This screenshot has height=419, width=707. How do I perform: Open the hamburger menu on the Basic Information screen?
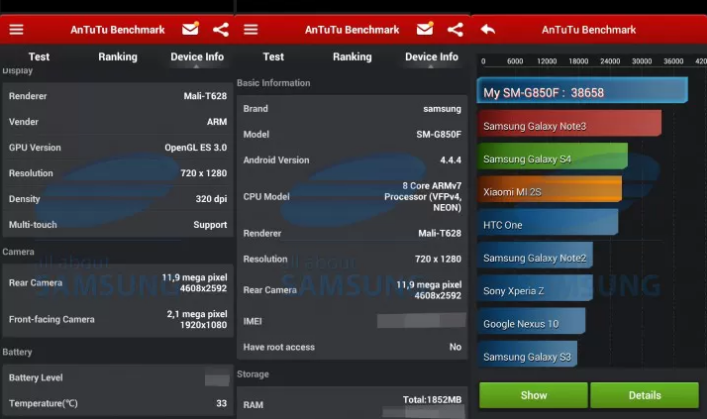(x=251, y=29)
